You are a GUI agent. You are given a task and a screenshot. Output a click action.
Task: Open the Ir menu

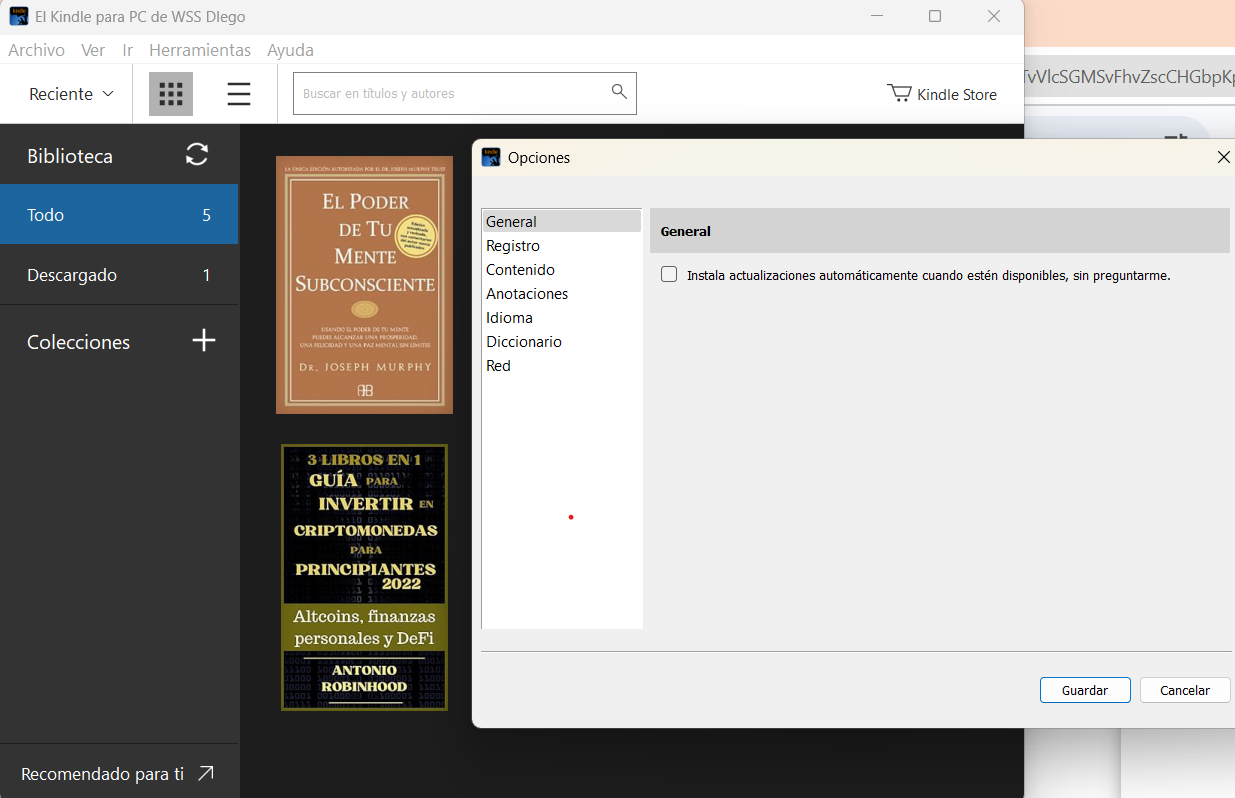pyautogui.click(x=127, y=50)
